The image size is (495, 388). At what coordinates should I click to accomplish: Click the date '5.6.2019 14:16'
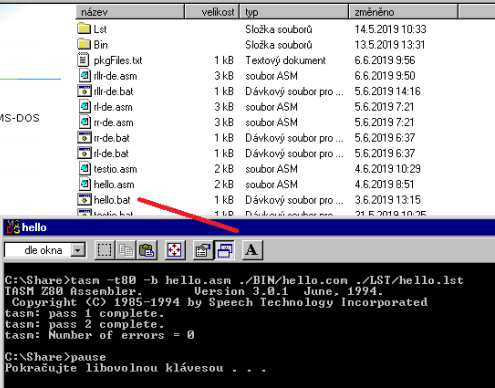[x=387, y=91]
